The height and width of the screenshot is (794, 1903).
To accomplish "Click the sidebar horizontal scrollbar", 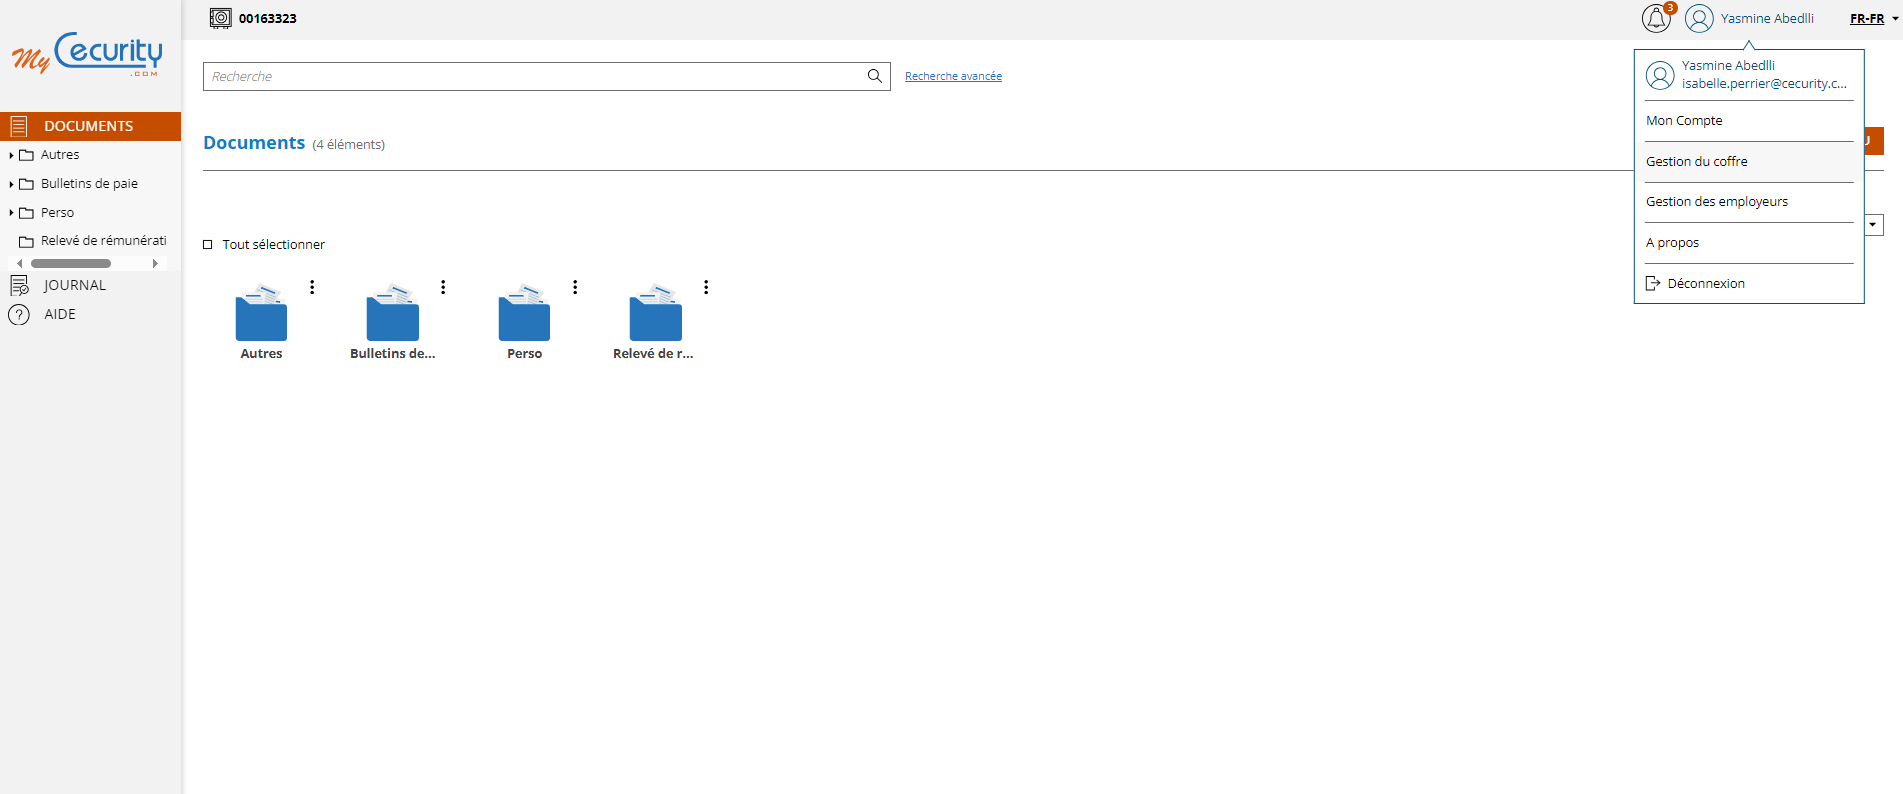I will tap(71, 264).
